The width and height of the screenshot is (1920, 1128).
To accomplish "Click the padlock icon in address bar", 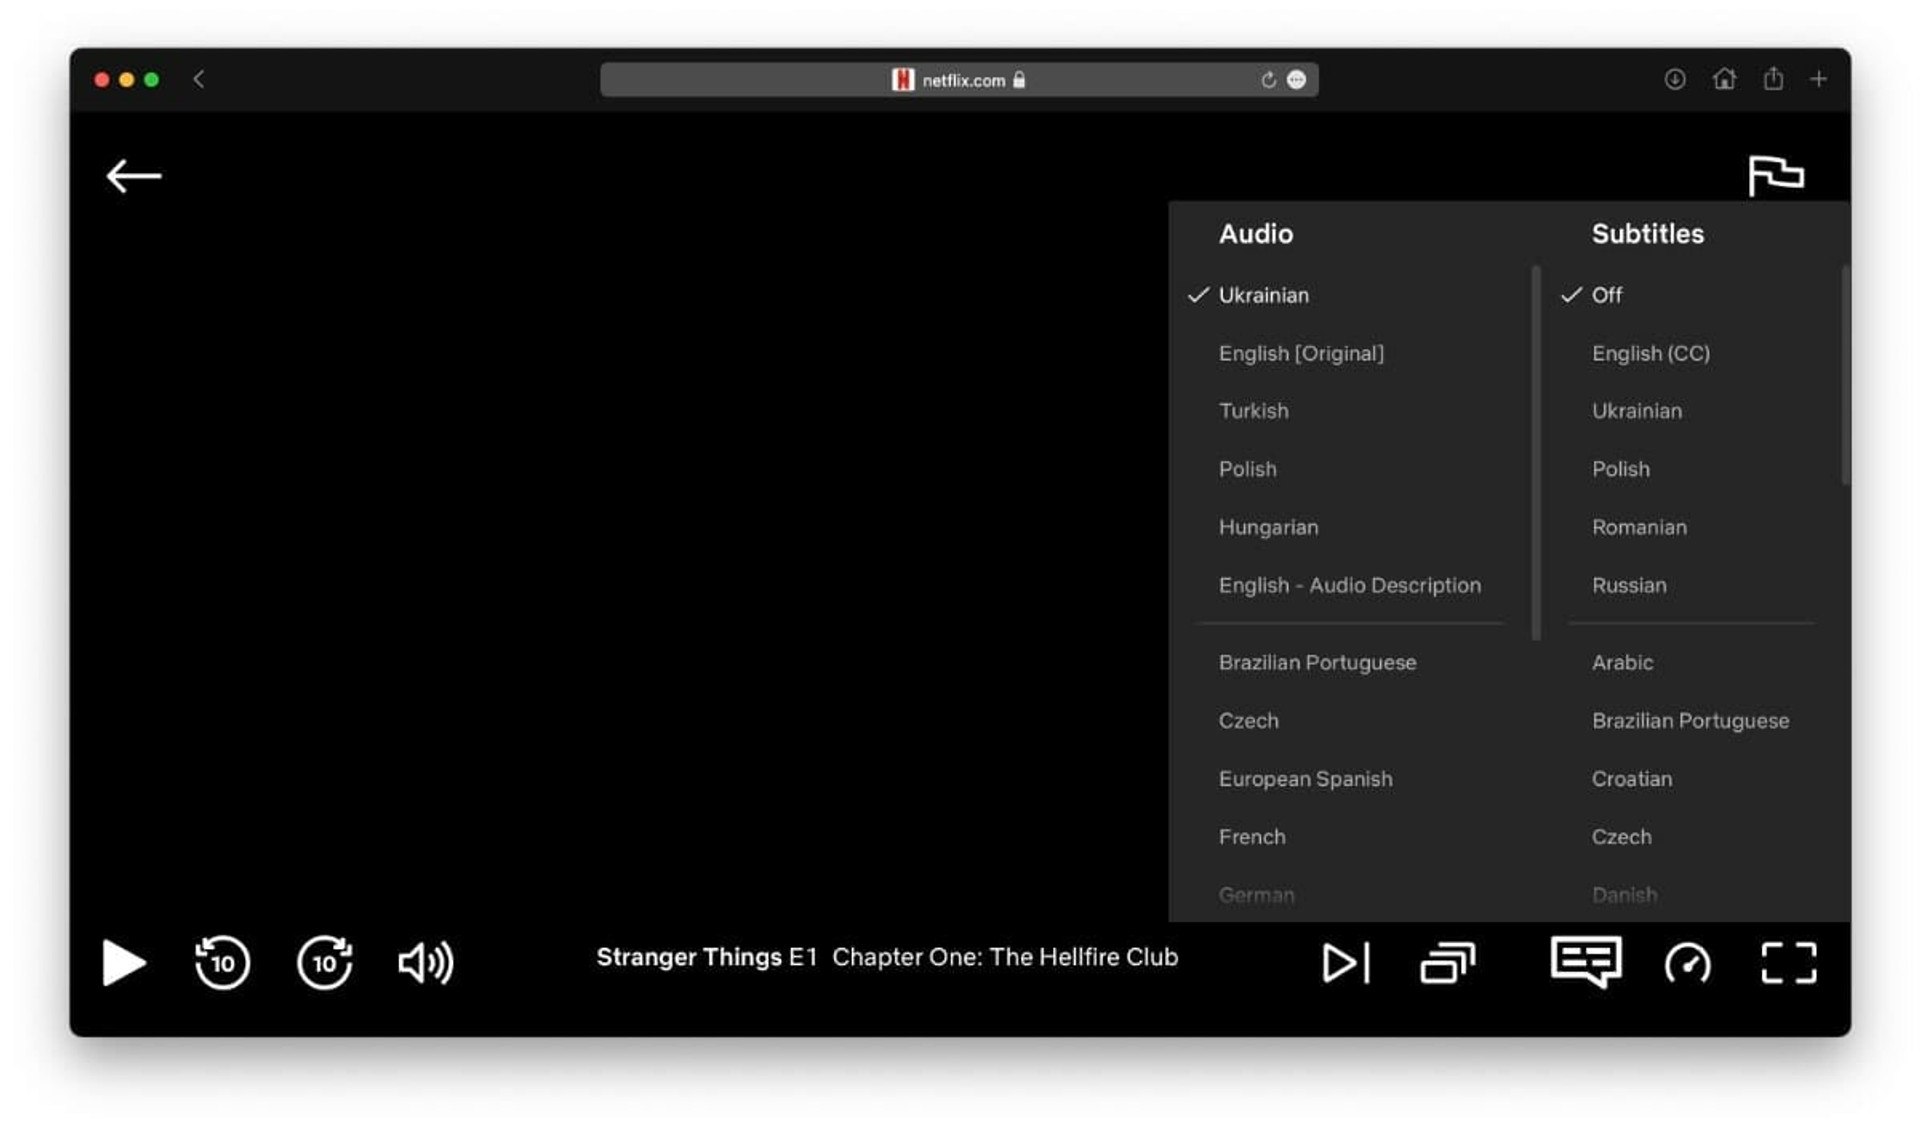I will (1019, 80).
